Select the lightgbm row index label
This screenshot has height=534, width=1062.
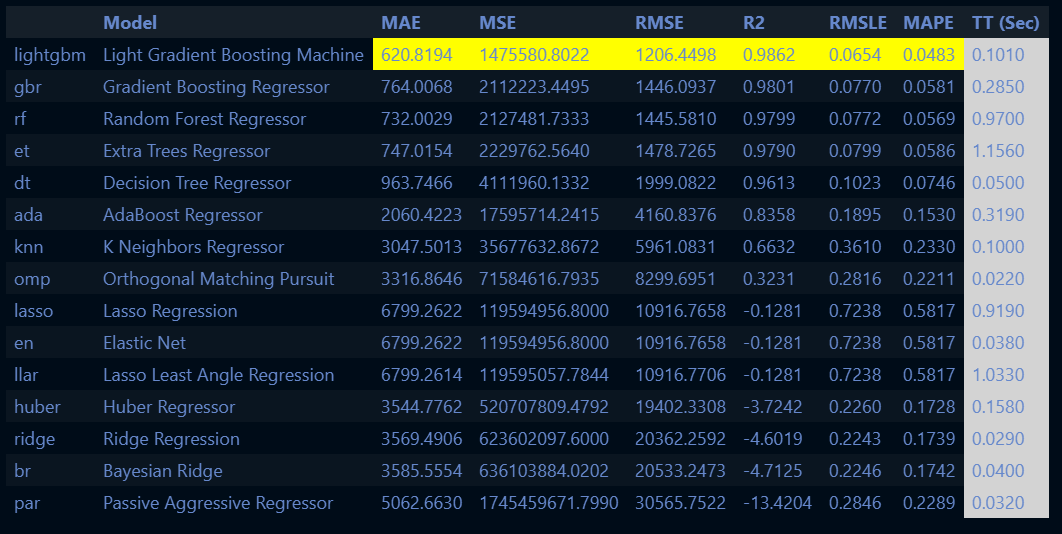pos(50,55)
